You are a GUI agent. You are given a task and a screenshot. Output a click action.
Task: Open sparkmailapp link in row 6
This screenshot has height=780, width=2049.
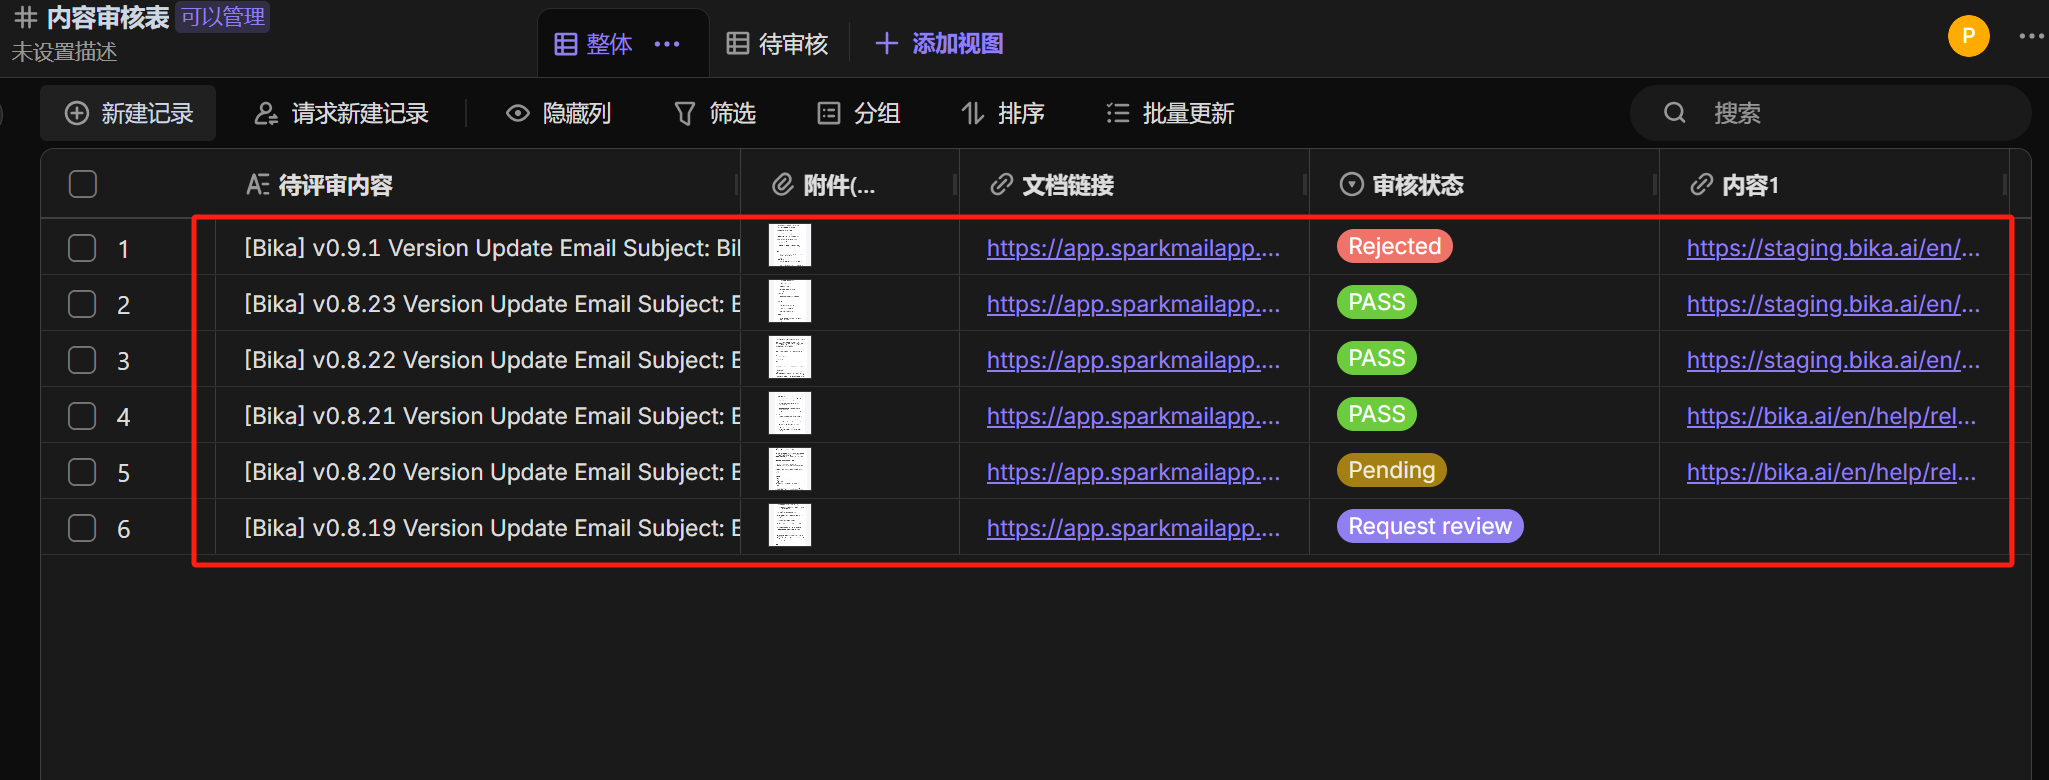click(x=1133, y=528)
